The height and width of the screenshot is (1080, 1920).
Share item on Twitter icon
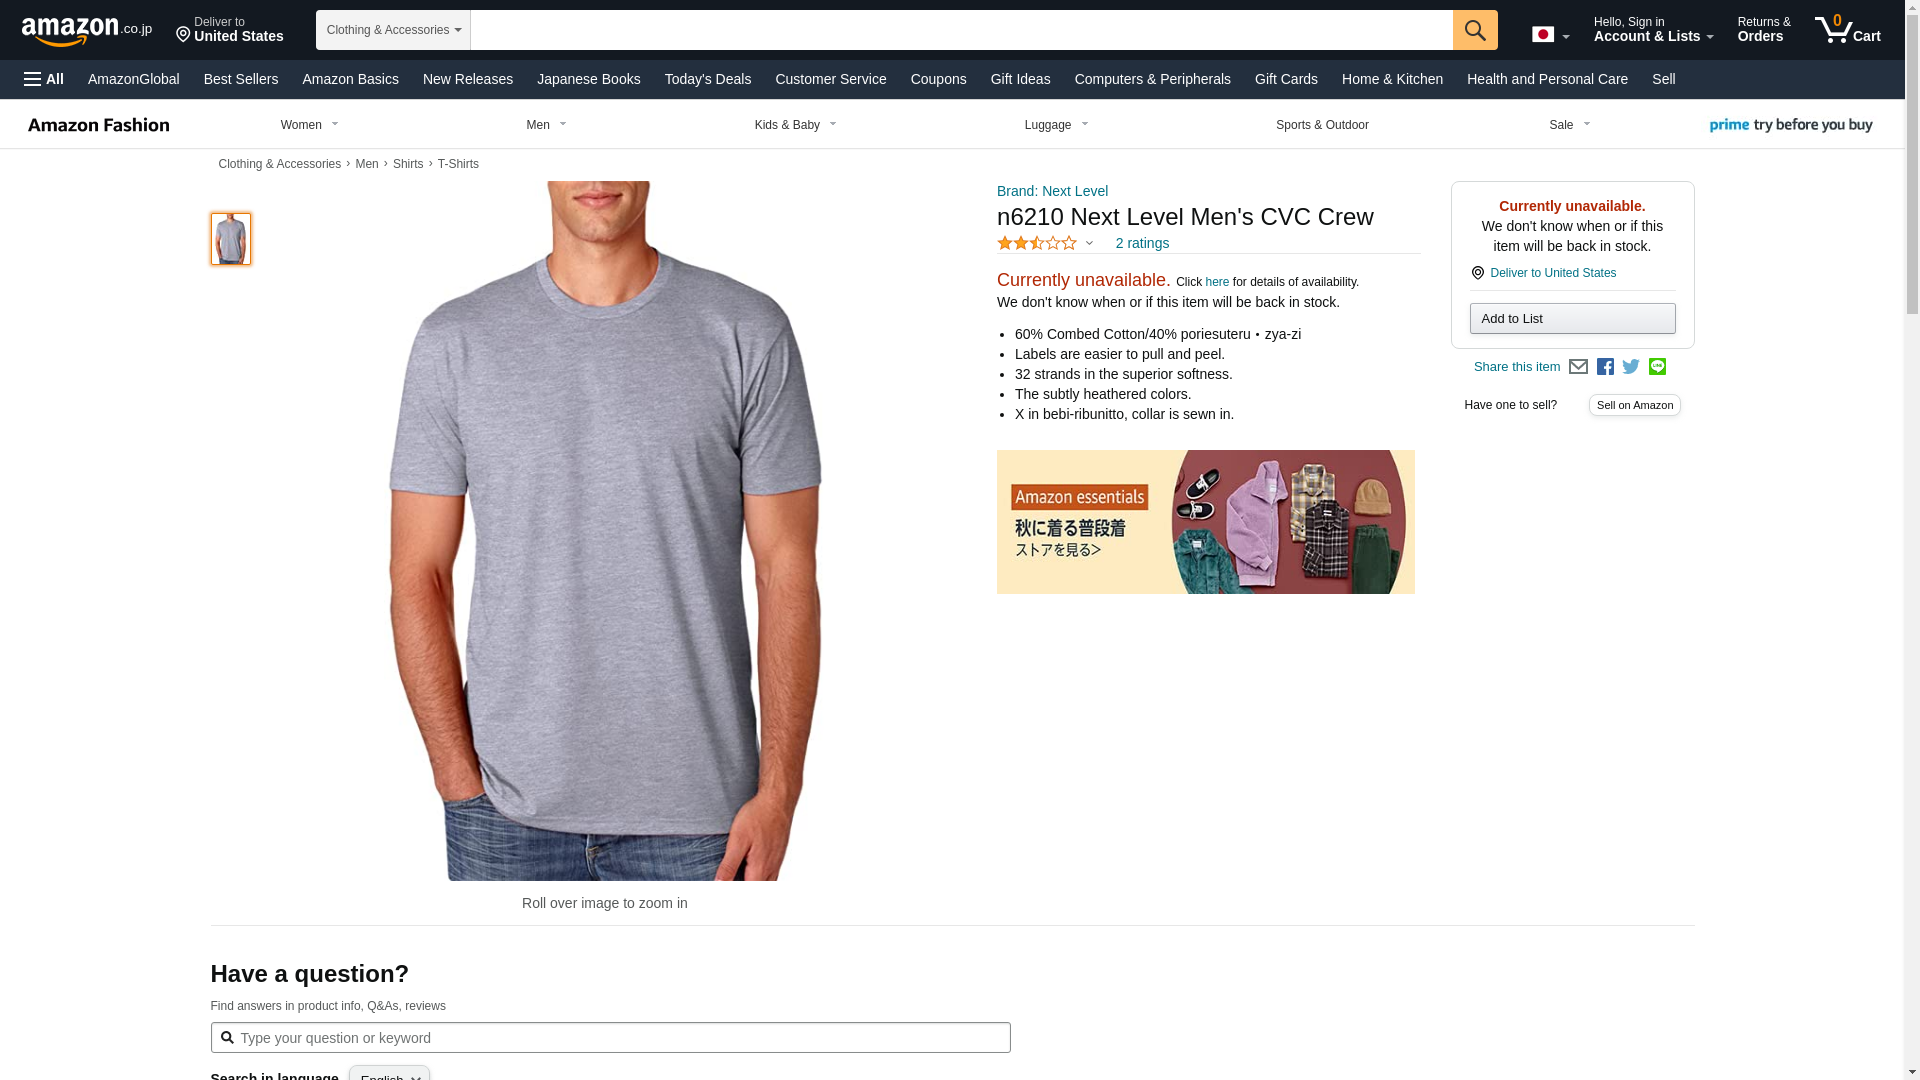click(x=1631, y=367)
